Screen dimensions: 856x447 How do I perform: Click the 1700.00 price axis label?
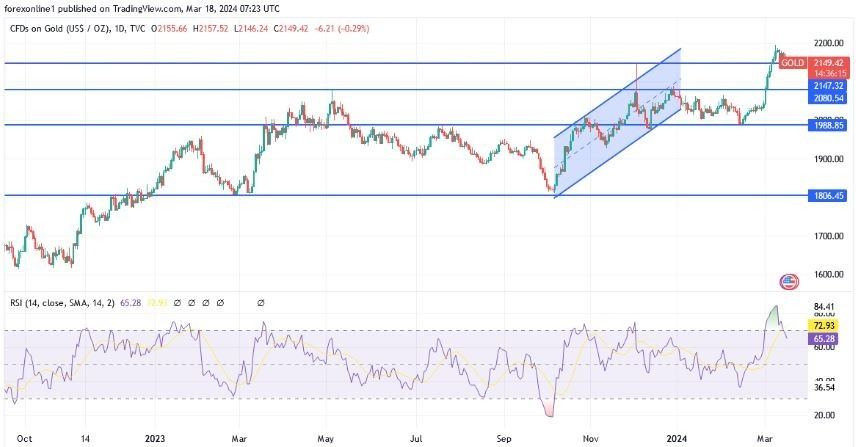pos(828,236)
